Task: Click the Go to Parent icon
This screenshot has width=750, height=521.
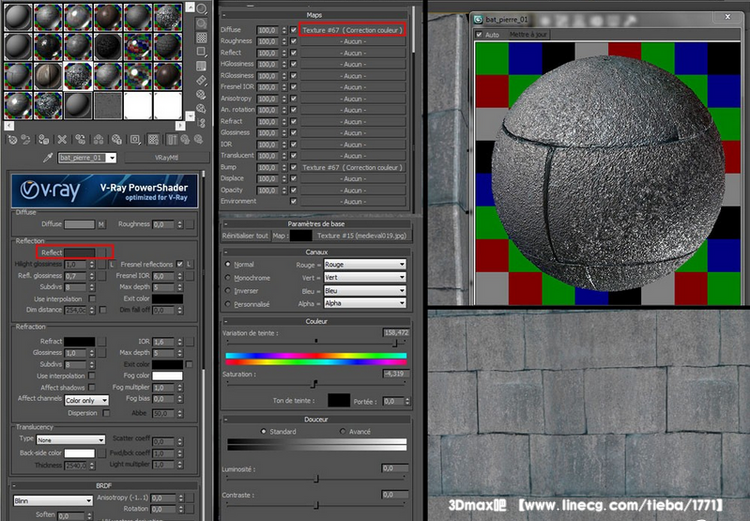Action: [185, 140]
